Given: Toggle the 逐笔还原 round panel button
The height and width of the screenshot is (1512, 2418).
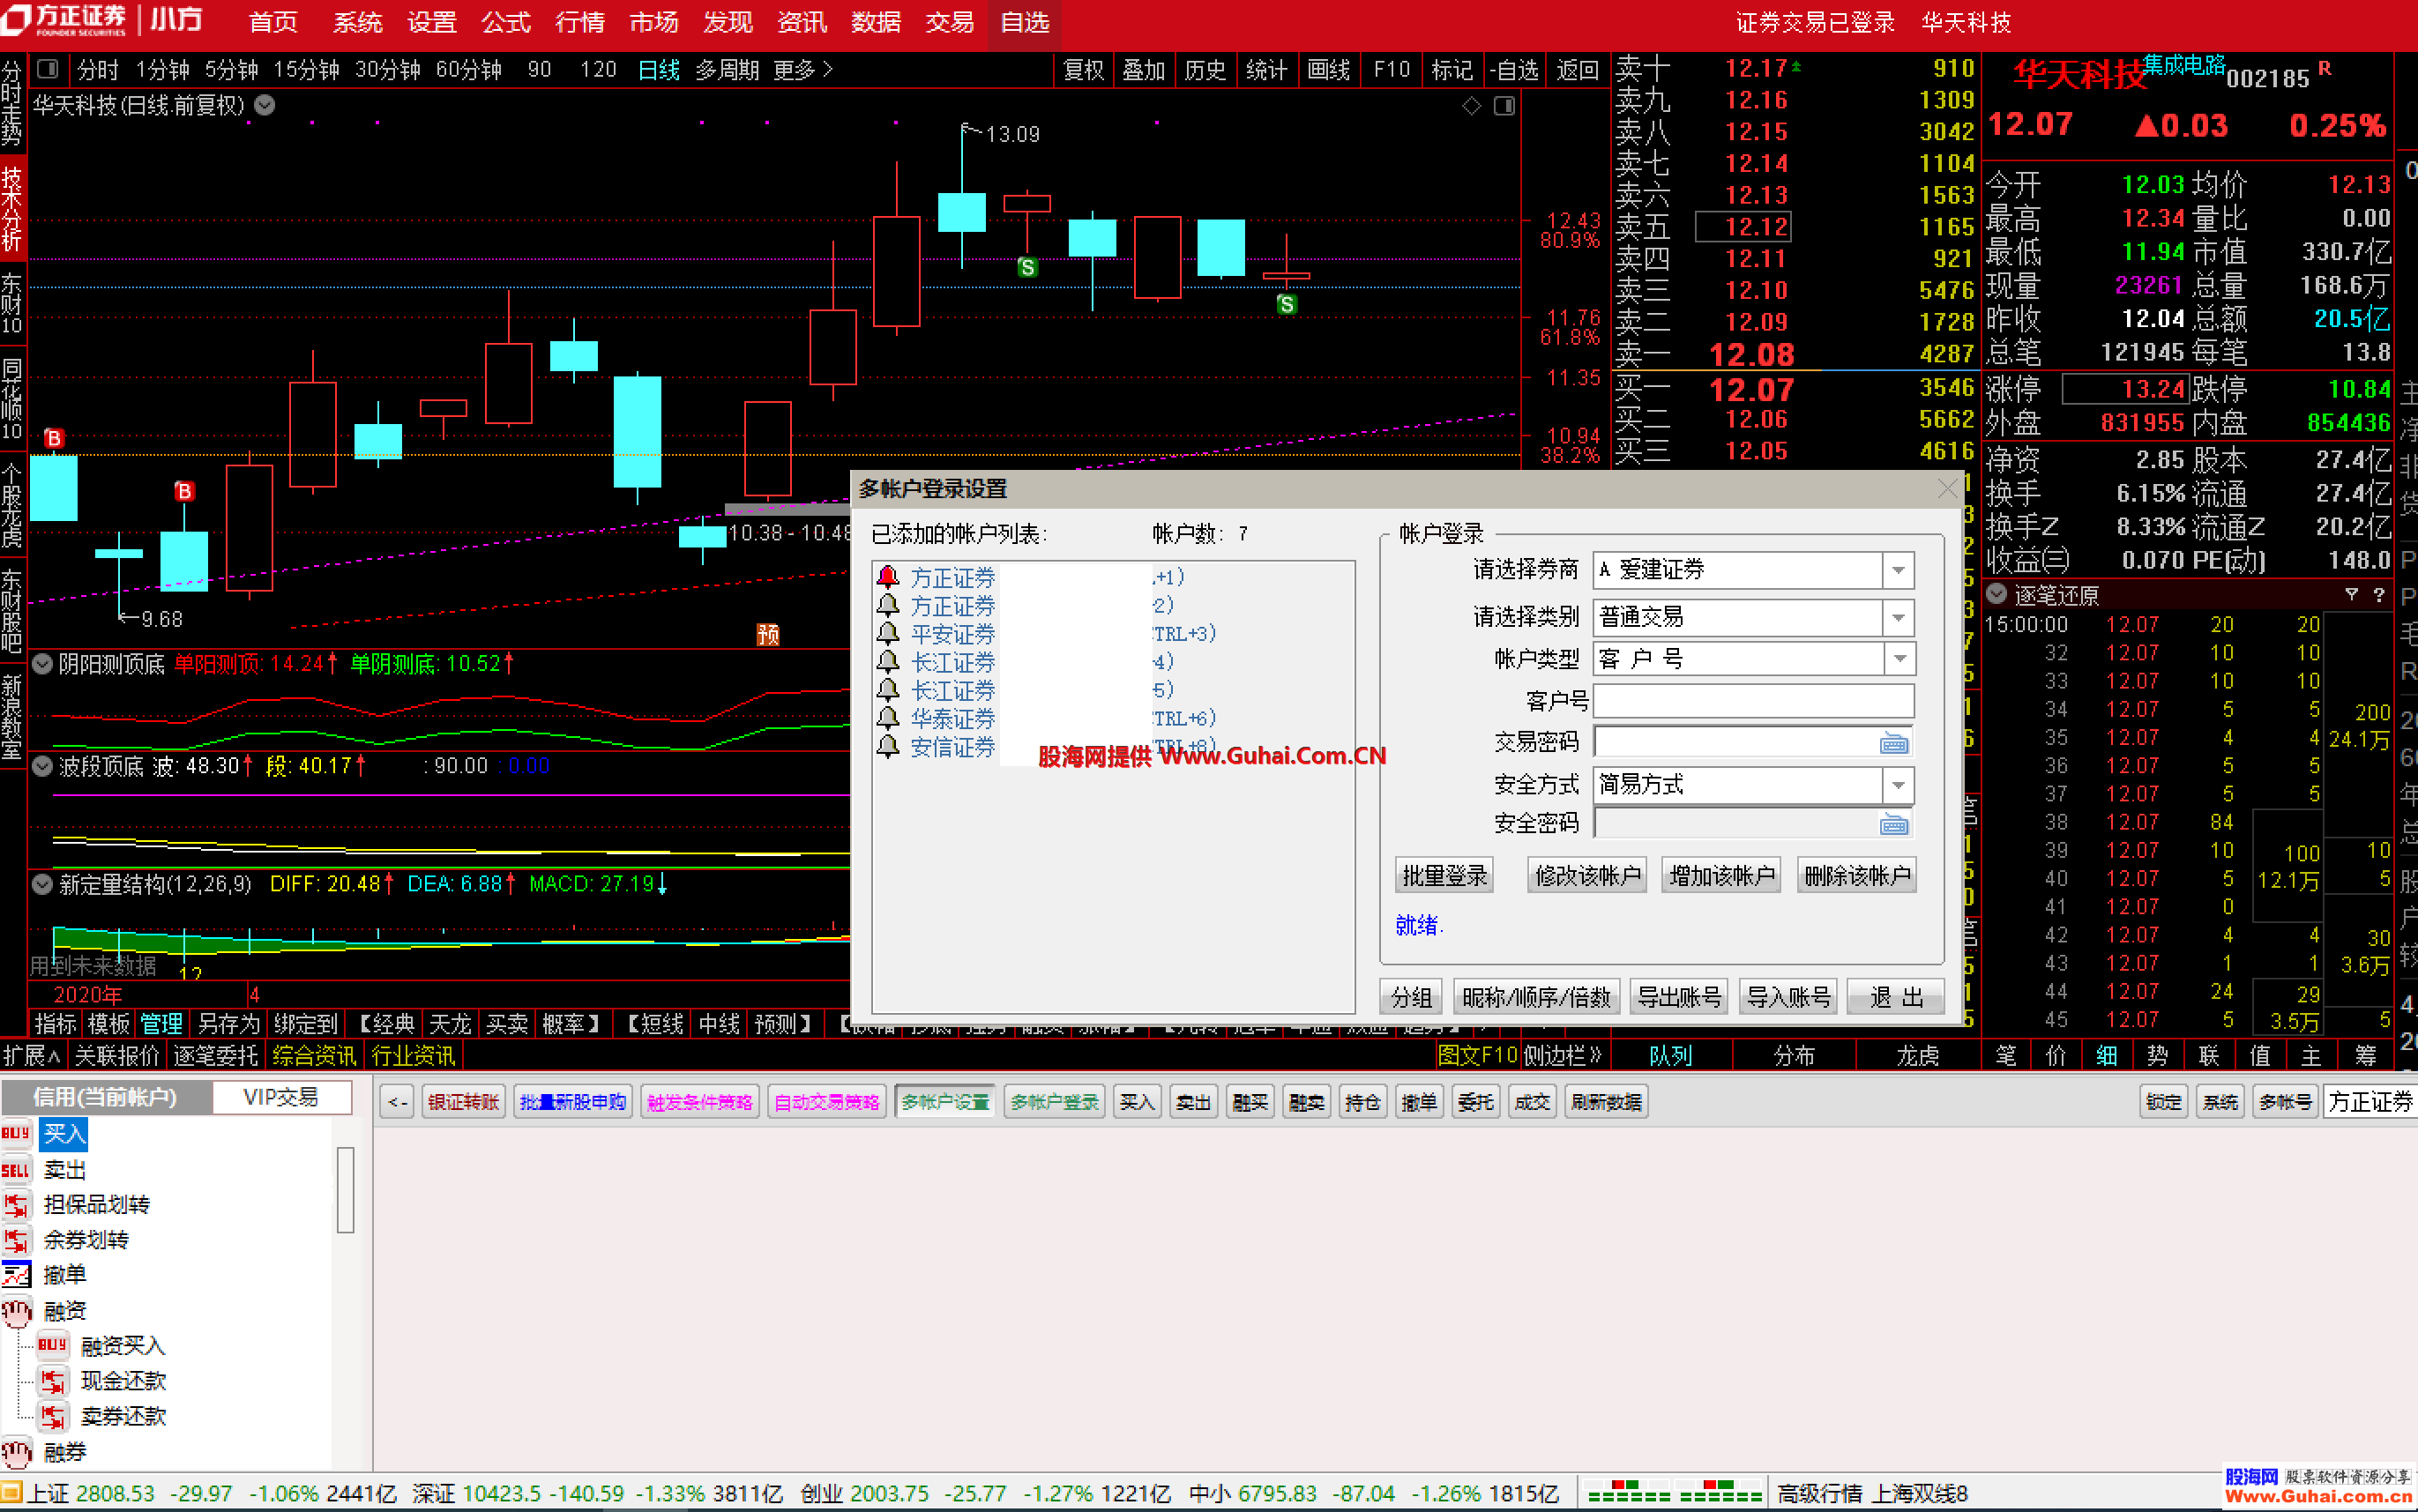Looking at the screenshot, I should click(1997, 594).
